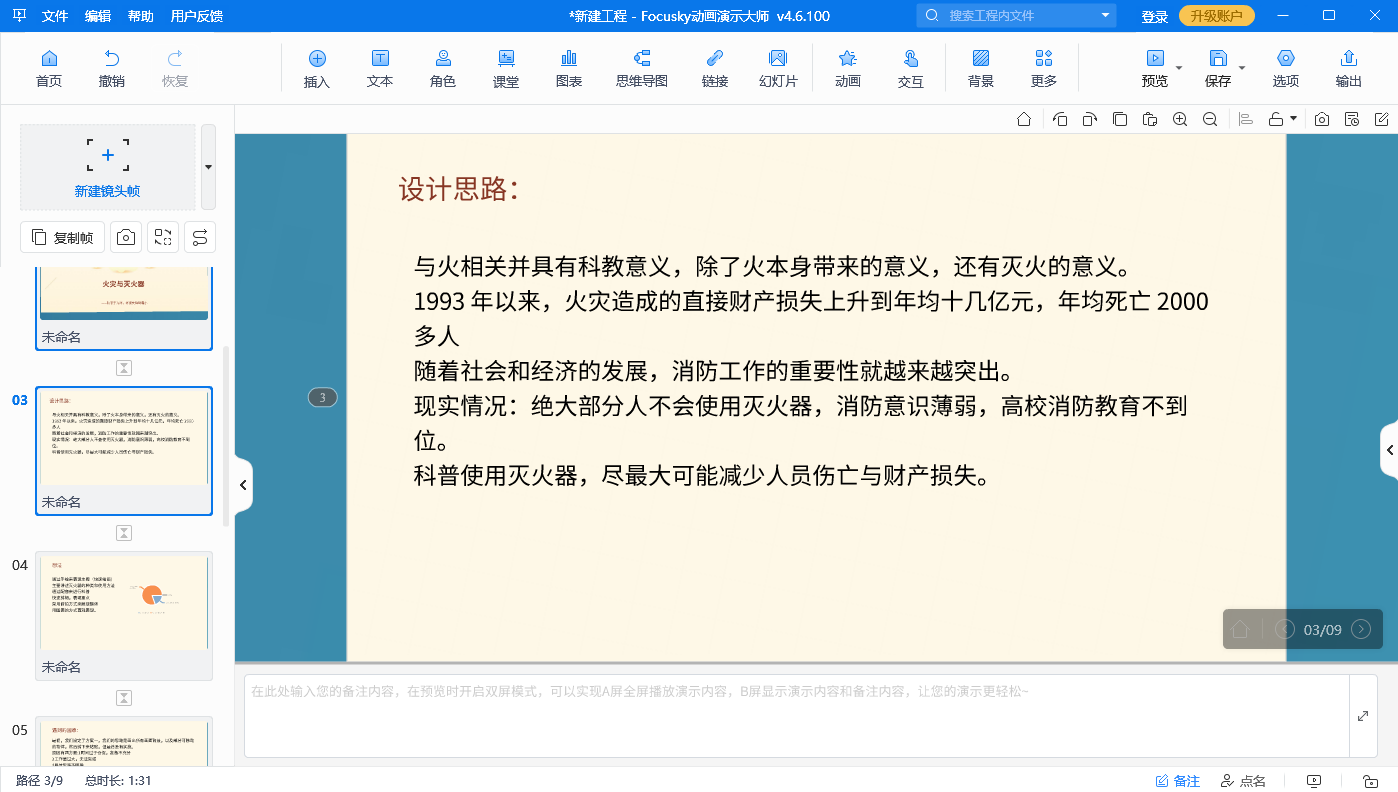Click the copy icon in canvas toolbar

1120,119
